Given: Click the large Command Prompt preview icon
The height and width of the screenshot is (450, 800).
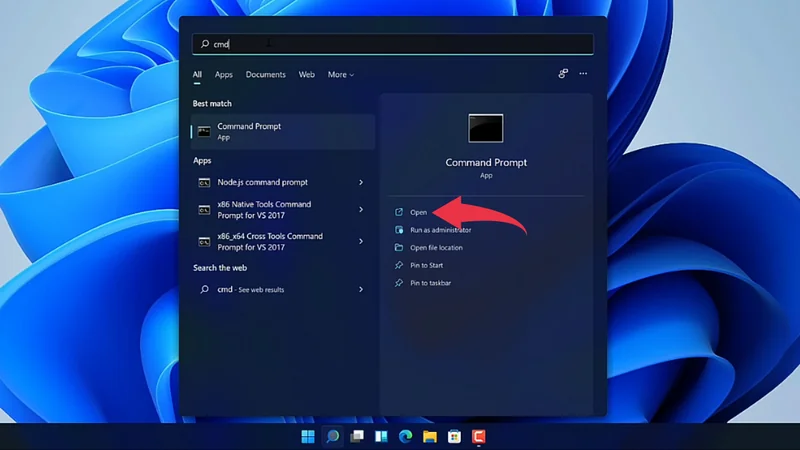Looking at the screenshot, I should pos(486,128).
